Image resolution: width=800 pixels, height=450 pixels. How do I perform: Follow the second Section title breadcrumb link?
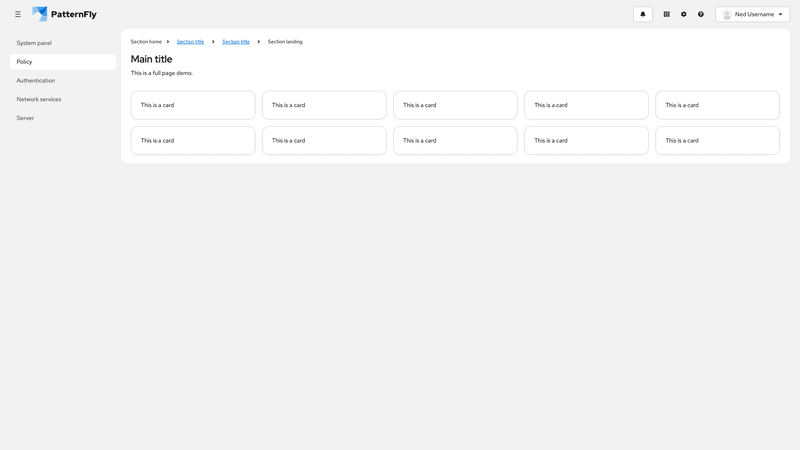tap(236, 42)
